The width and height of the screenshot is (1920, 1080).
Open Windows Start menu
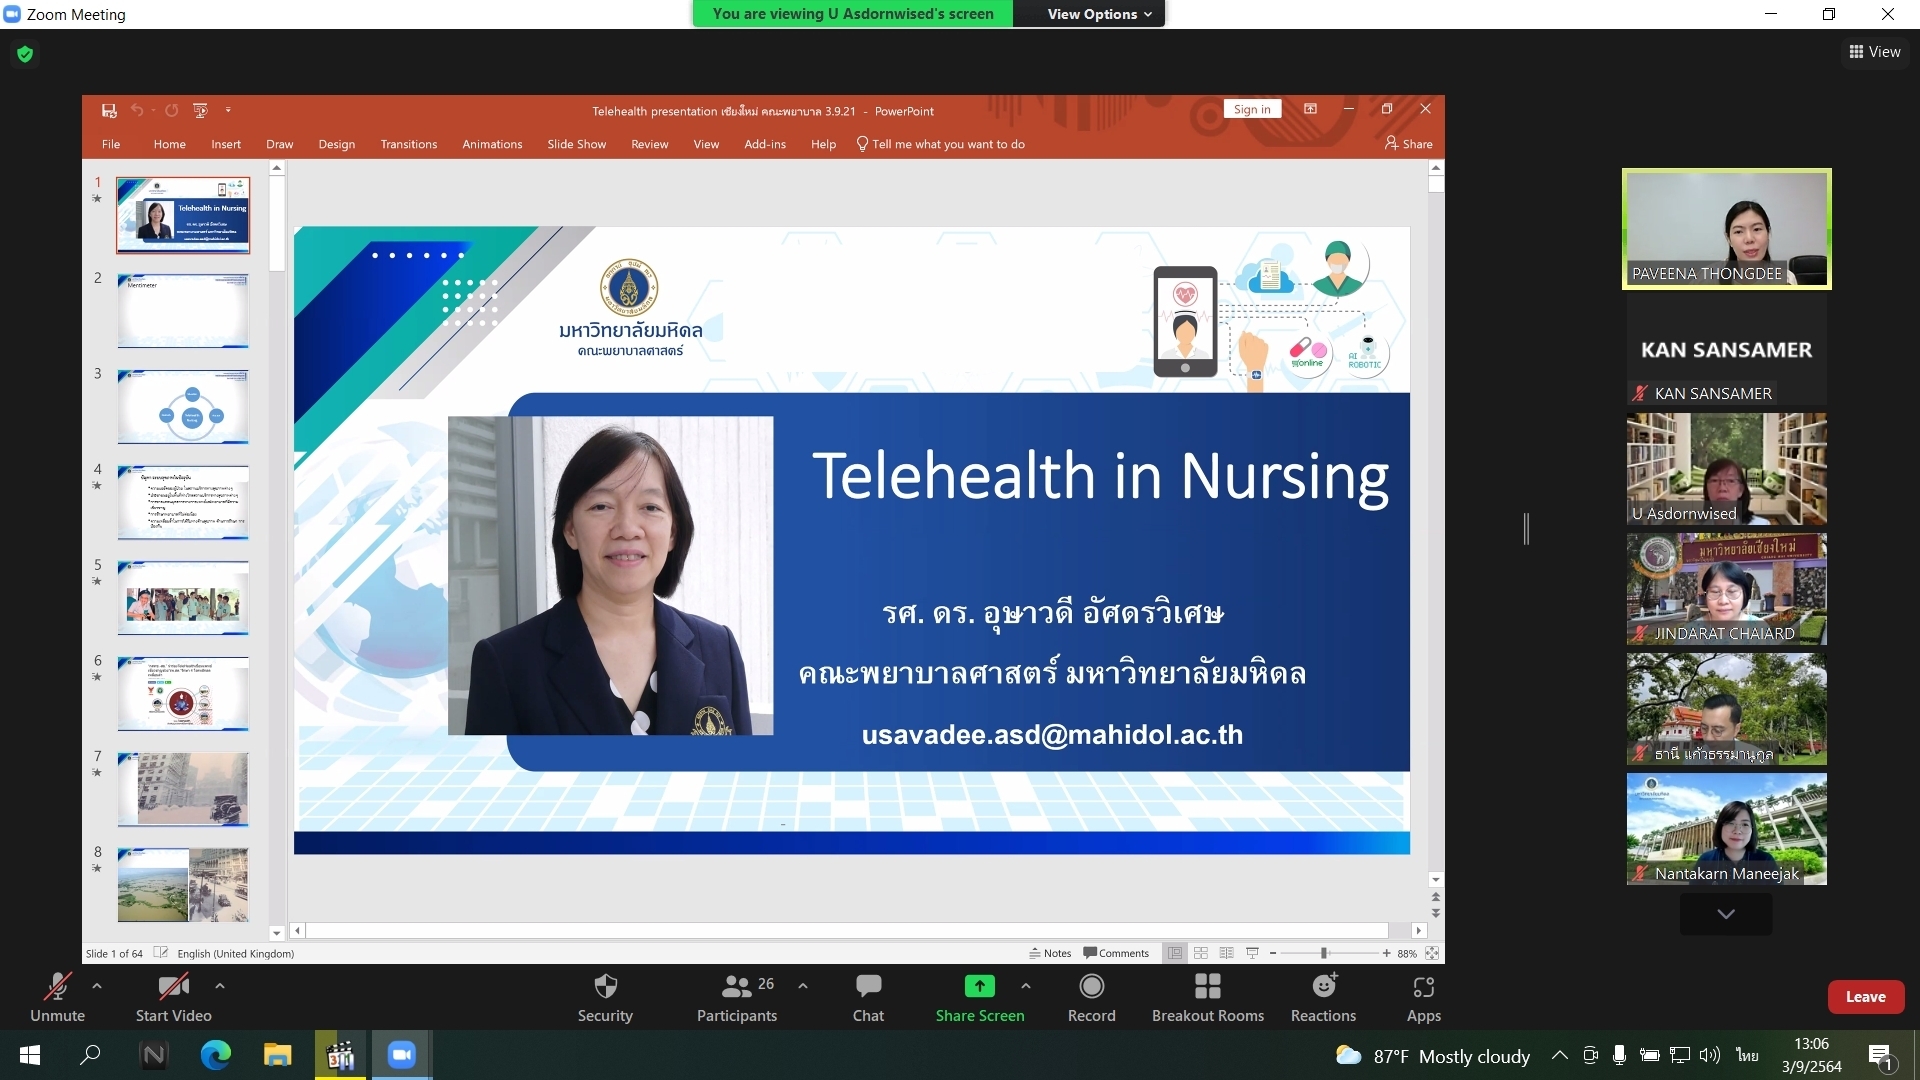[x=30, y=1055]
